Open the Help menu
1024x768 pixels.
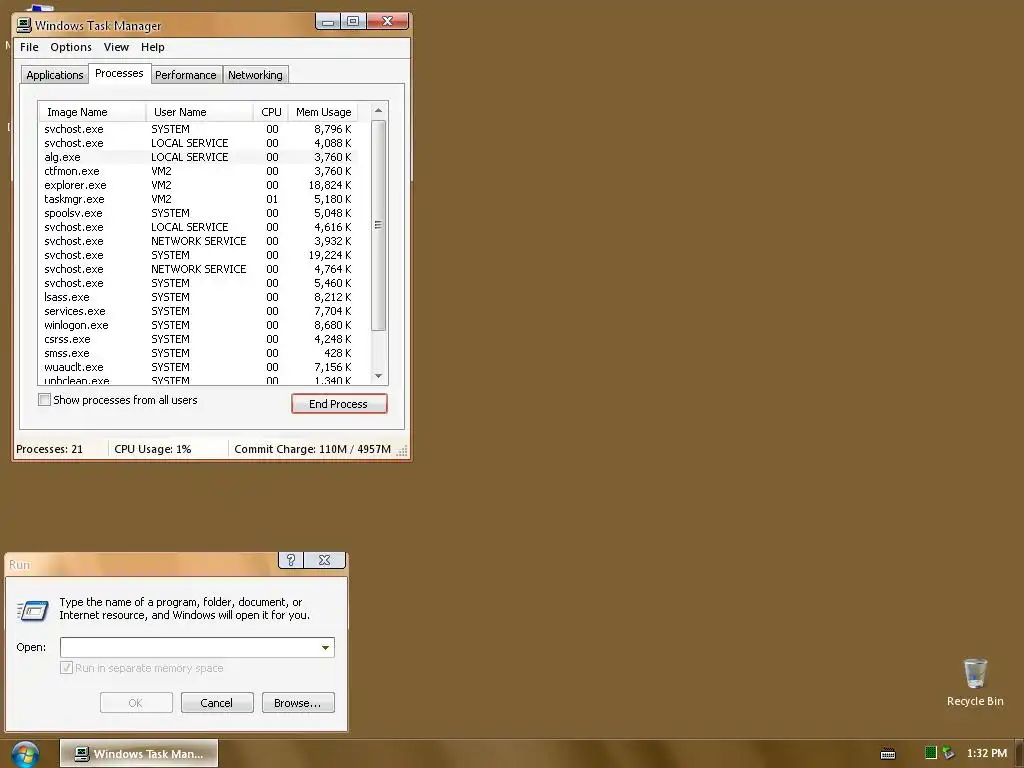coord(153,47)
